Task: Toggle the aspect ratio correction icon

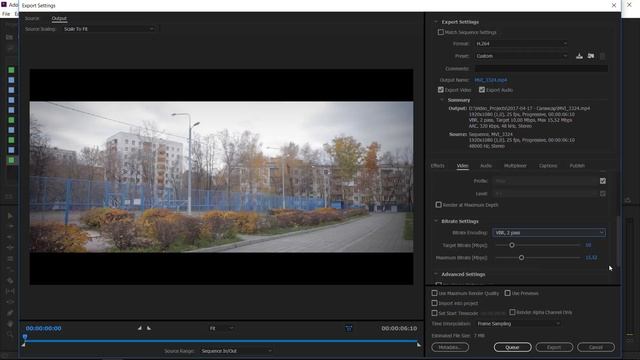Action: 349,328
